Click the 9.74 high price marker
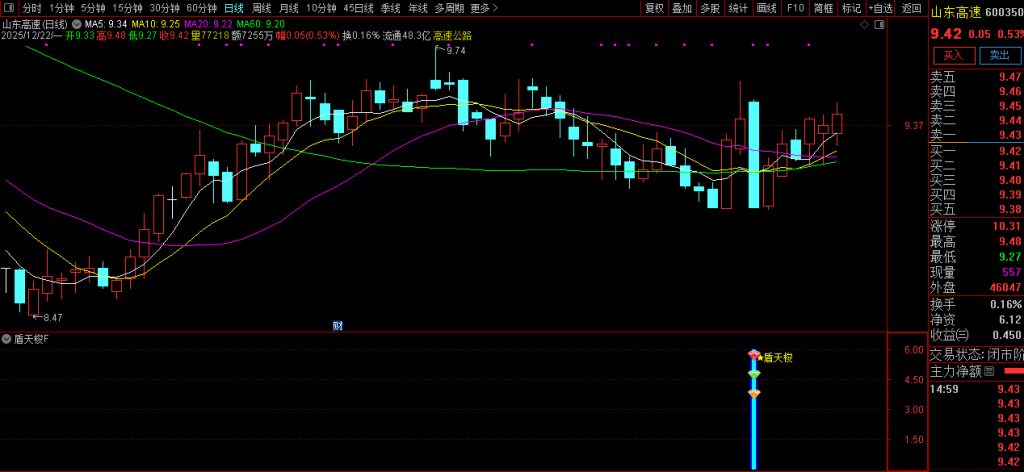Viewport: 1024px width, 472px height. (455, 50)
